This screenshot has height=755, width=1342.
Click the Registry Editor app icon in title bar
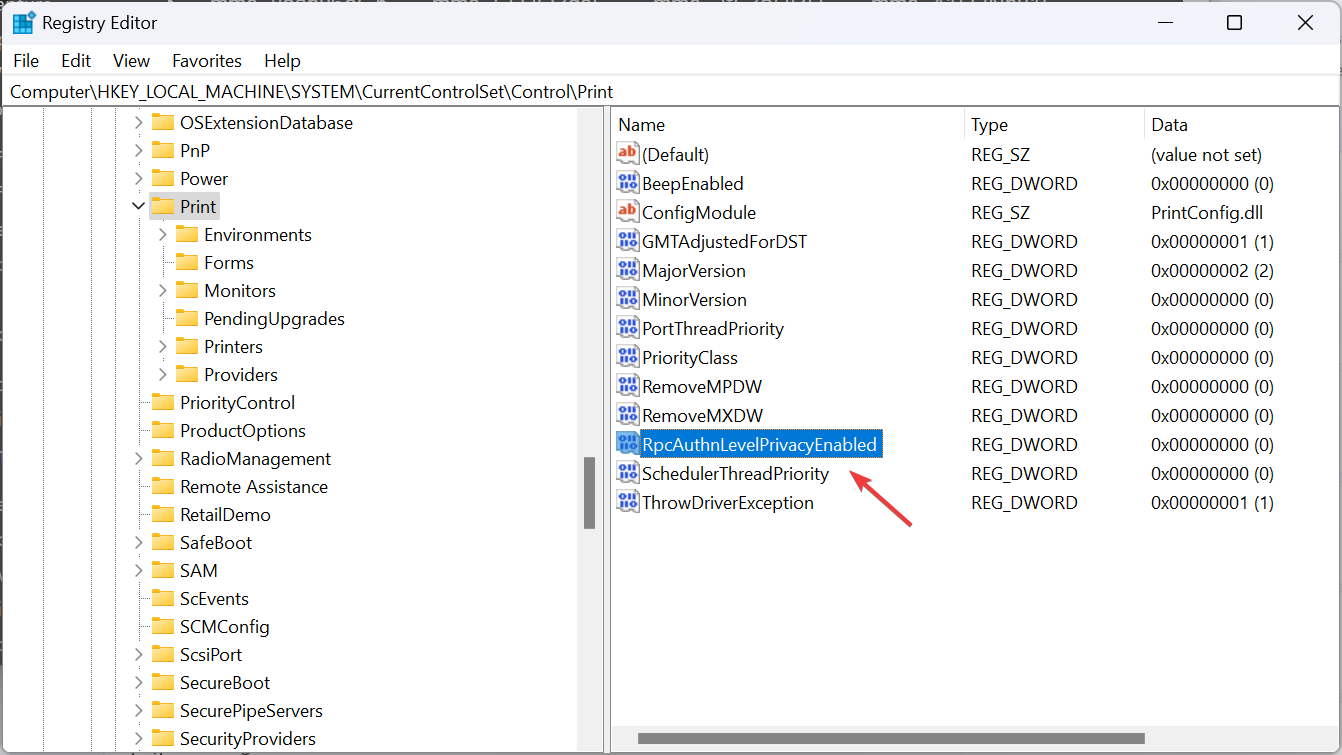point(24,22)
